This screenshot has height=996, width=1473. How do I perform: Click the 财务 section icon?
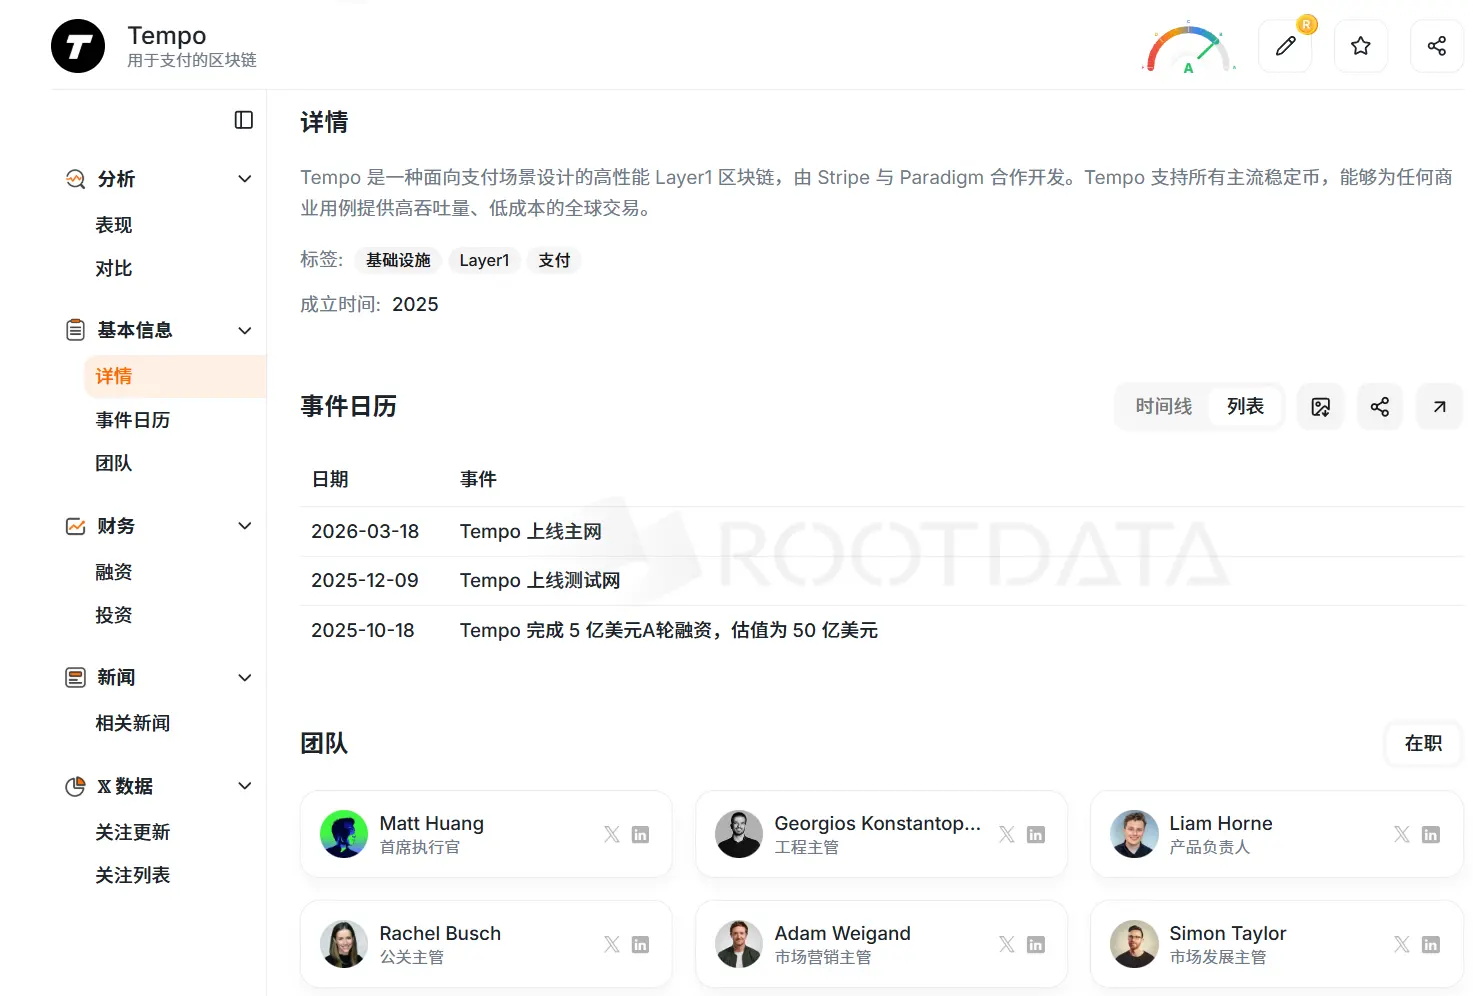coord(76,526)
